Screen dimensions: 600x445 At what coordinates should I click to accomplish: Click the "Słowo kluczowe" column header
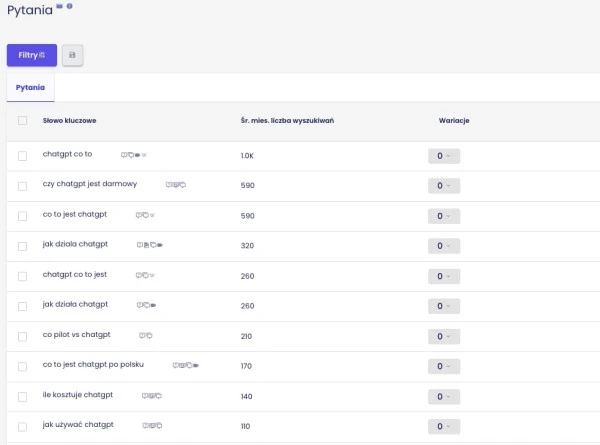pyautogui.click(x=69, y=121)
